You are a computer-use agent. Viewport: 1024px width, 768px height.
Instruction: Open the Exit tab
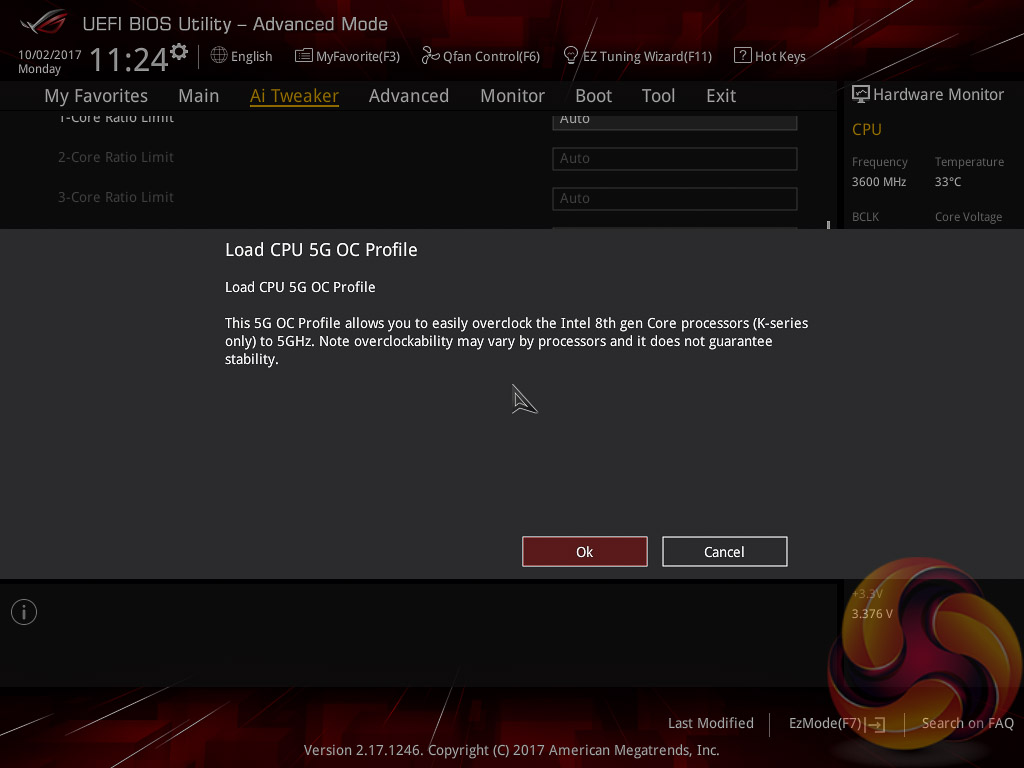pos(721,96)
